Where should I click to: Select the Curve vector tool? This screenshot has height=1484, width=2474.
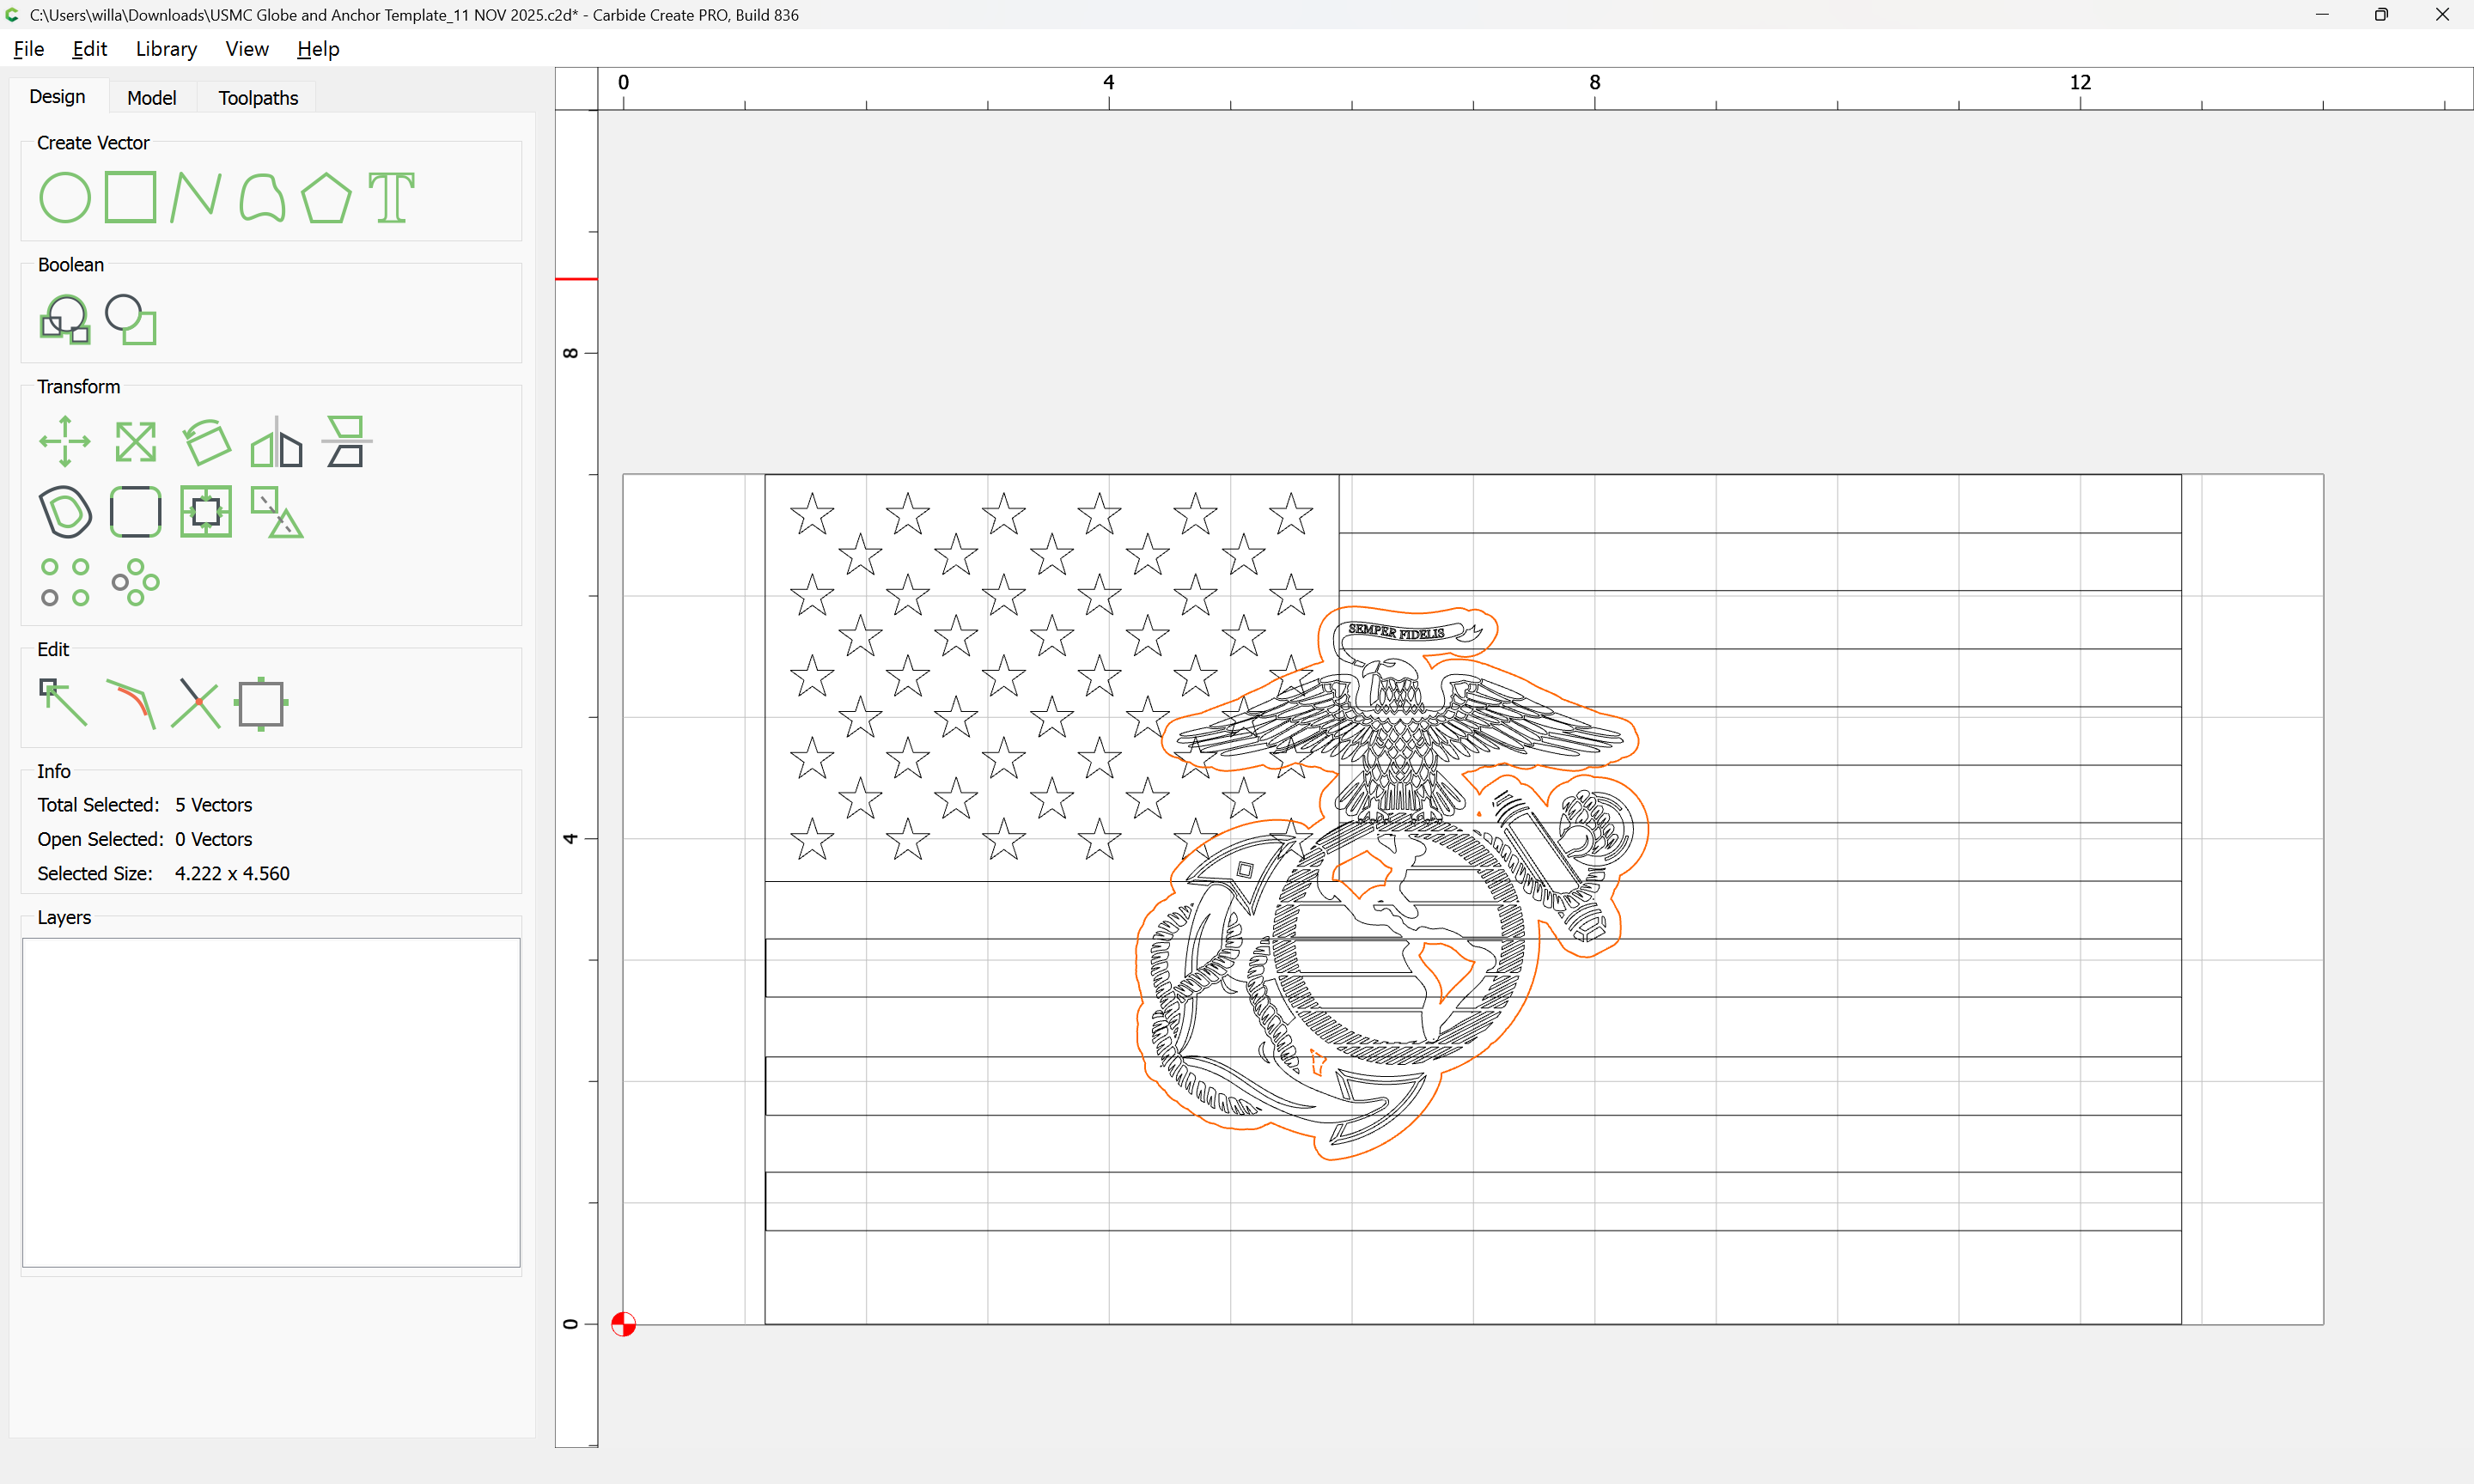262,197
